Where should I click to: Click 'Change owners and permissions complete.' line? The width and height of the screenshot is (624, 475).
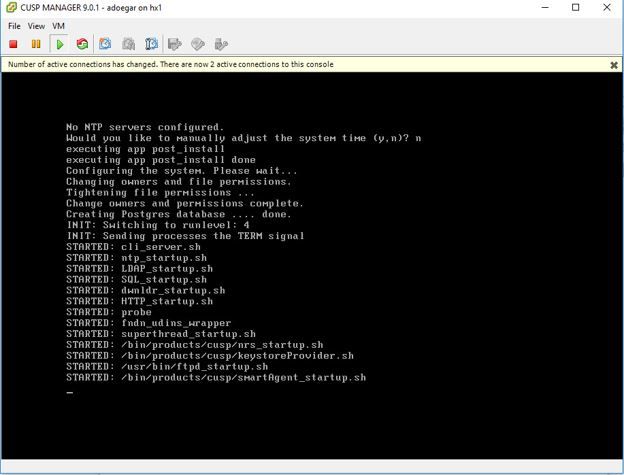185,203
